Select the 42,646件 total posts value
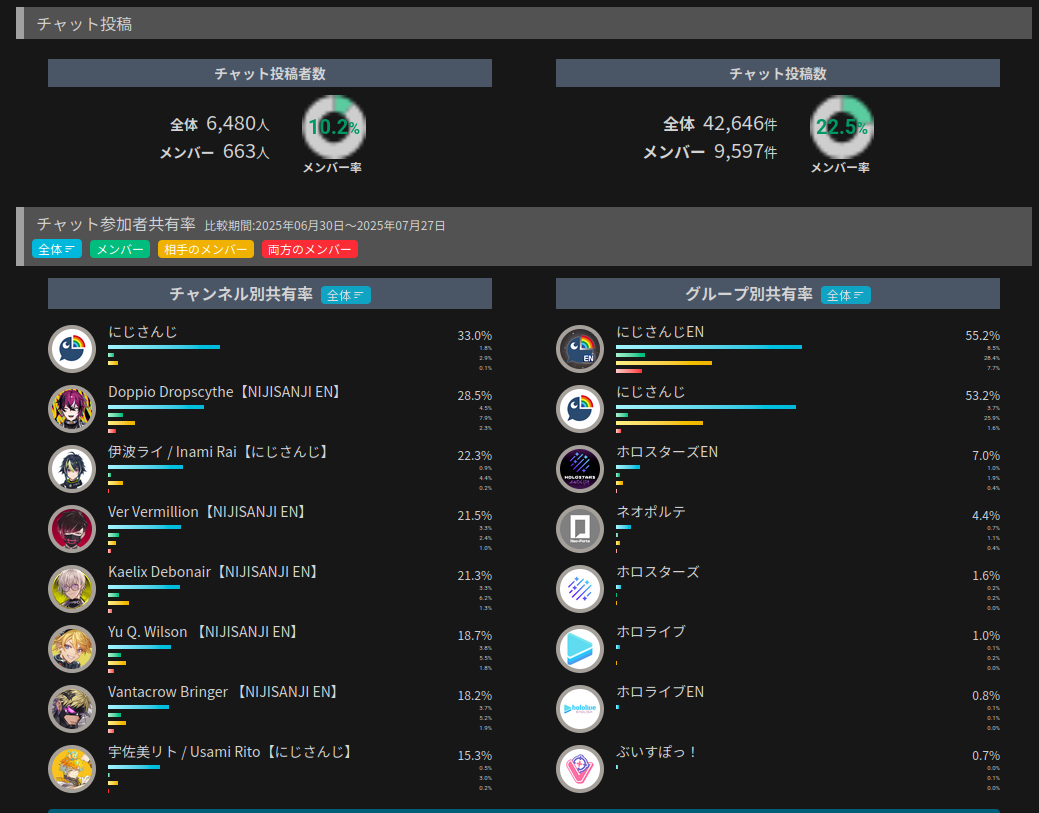 [740, 123]
